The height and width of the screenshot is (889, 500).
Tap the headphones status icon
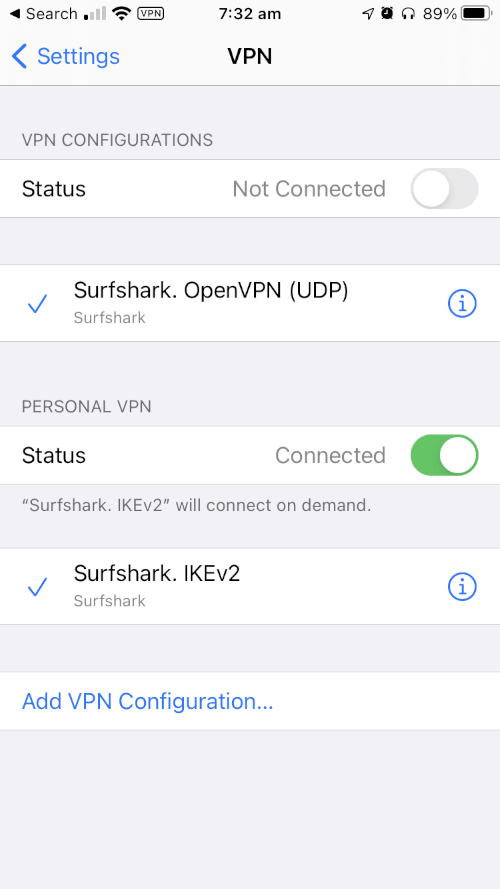click(408, 14)
